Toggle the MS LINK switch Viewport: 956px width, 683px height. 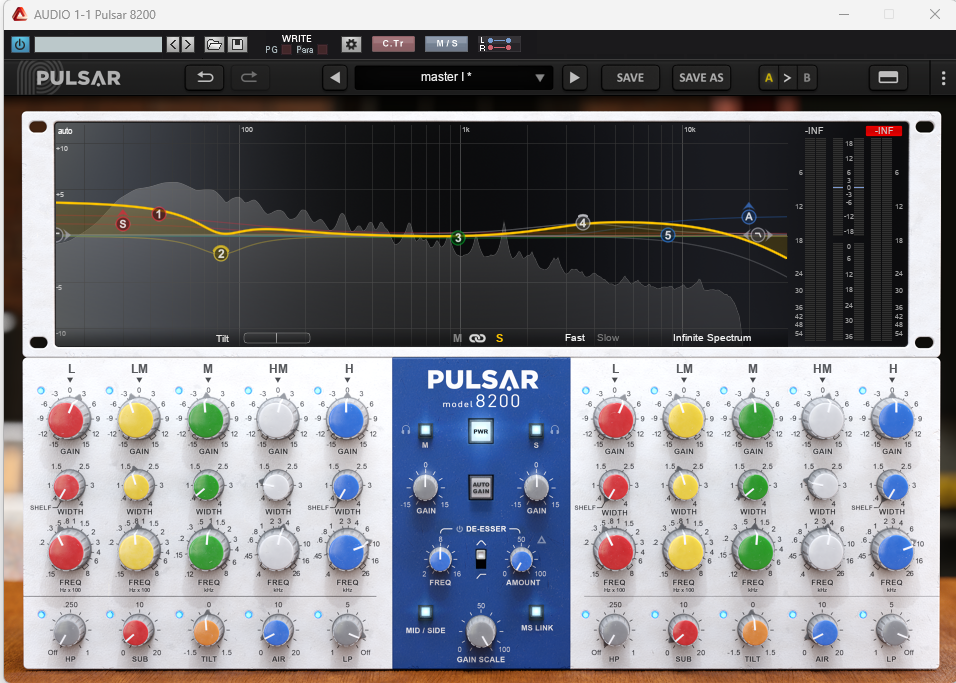coord(536,612)
